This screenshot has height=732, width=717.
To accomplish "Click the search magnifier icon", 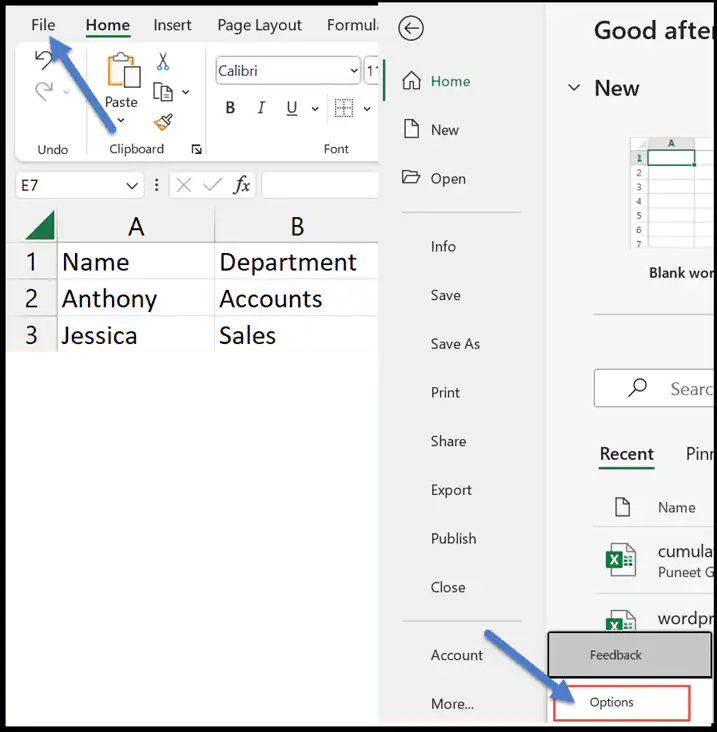I will click(637, 387).
